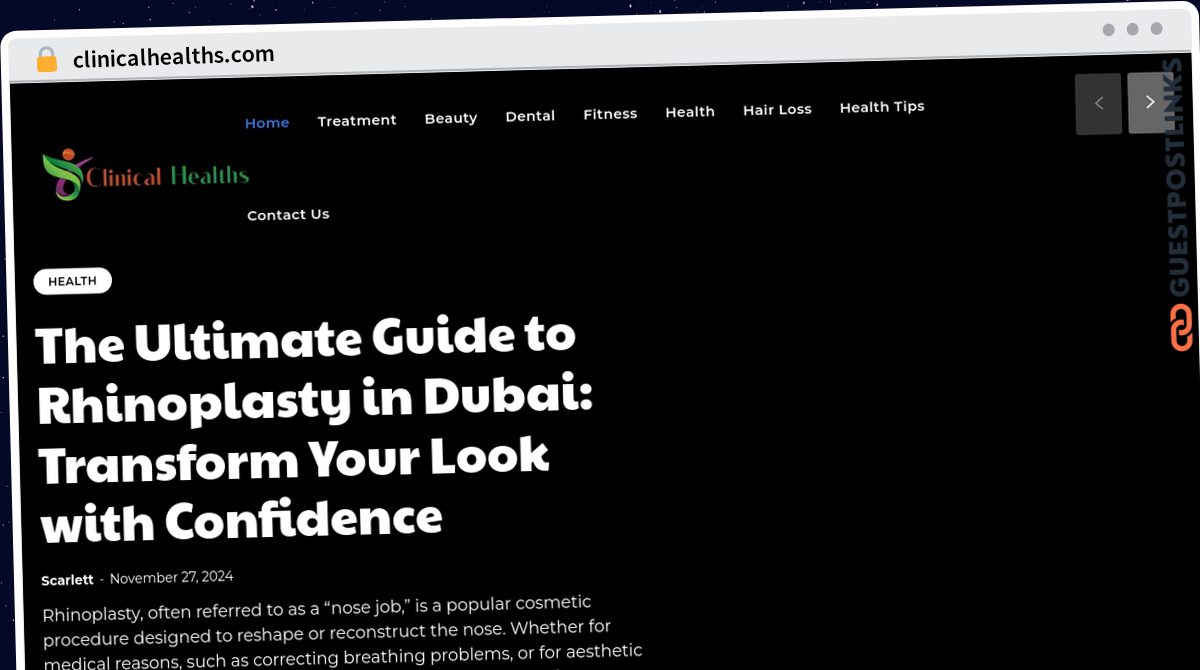Open the Hair Loss category
This screenshot has height=670, width=1200.
click(x=777, y=109)
